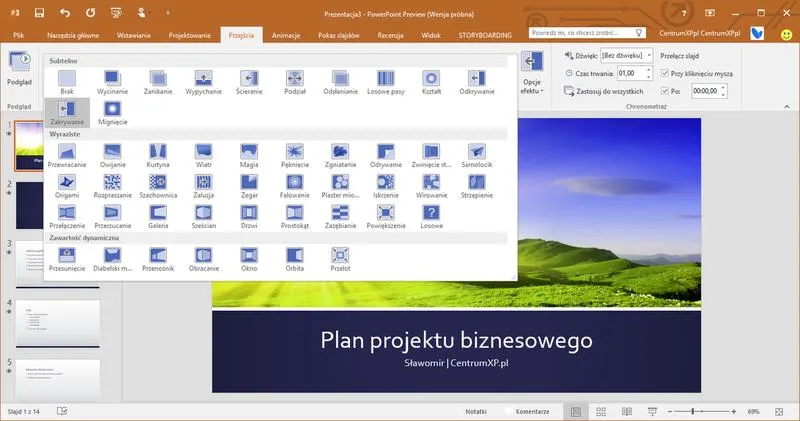Open quick access toolbar customize arrow
Viewport: 800px width, 421px height.
(167, 13)
